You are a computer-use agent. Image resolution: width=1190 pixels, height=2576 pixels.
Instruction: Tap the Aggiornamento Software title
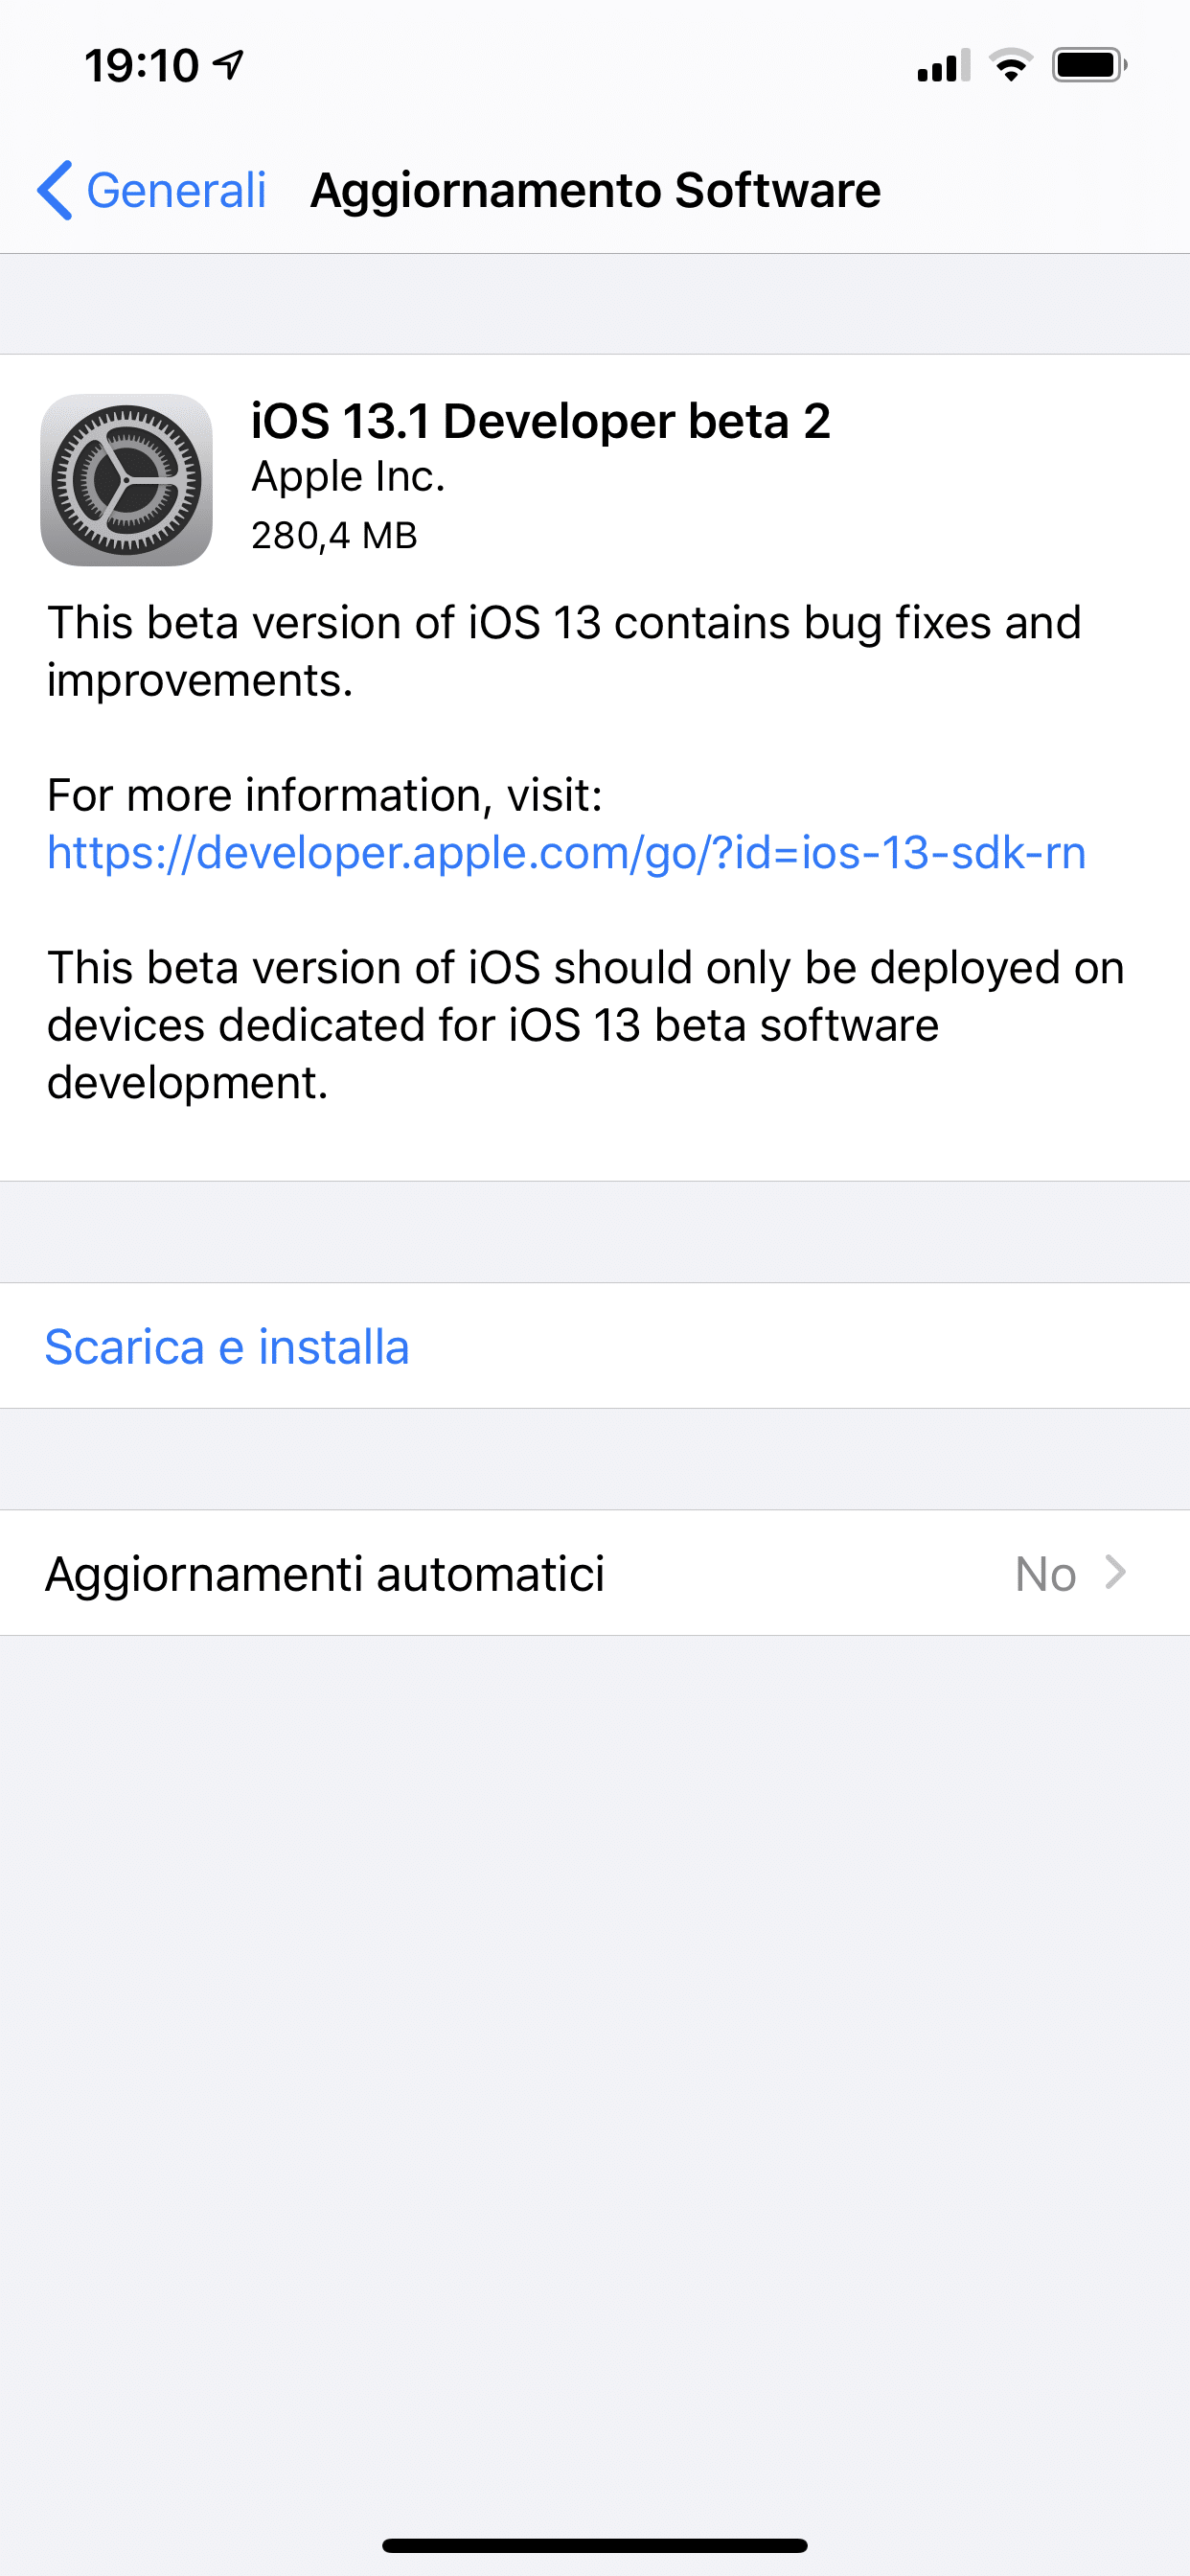coord(596,190)
